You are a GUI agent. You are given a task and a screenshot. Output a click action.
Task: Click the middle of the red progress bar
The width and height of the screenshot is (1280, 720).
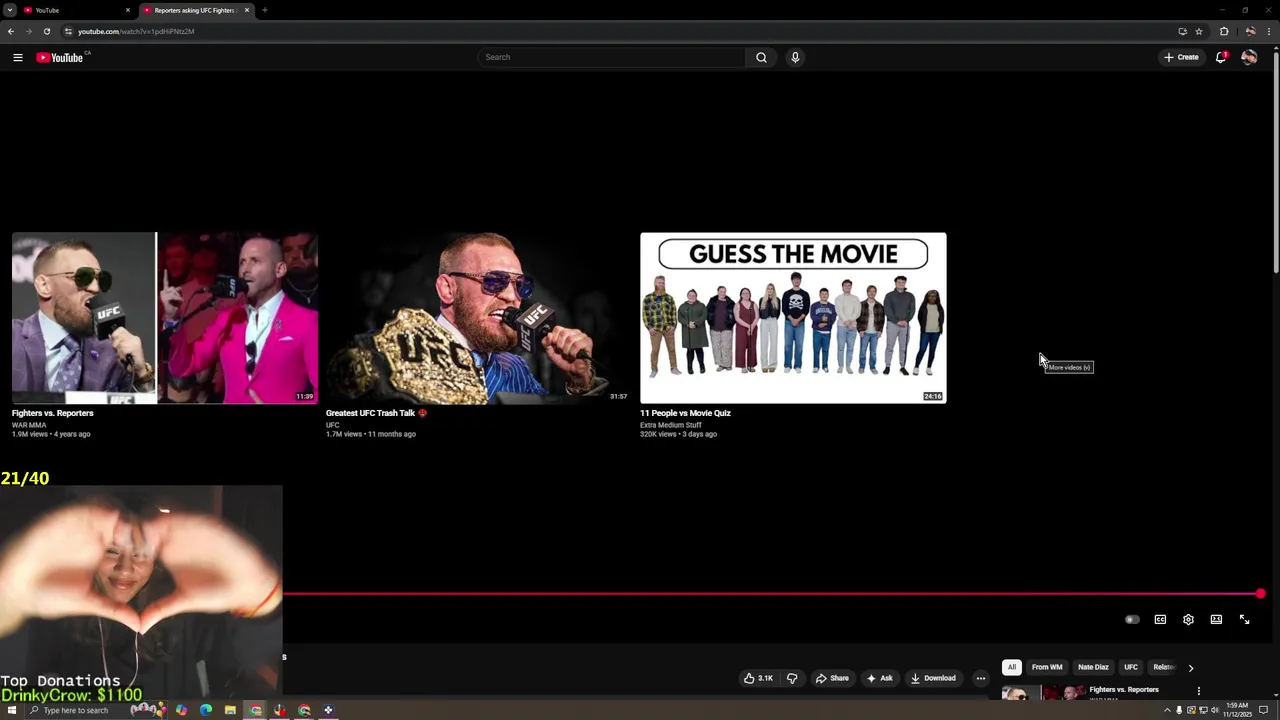[771, 594]
